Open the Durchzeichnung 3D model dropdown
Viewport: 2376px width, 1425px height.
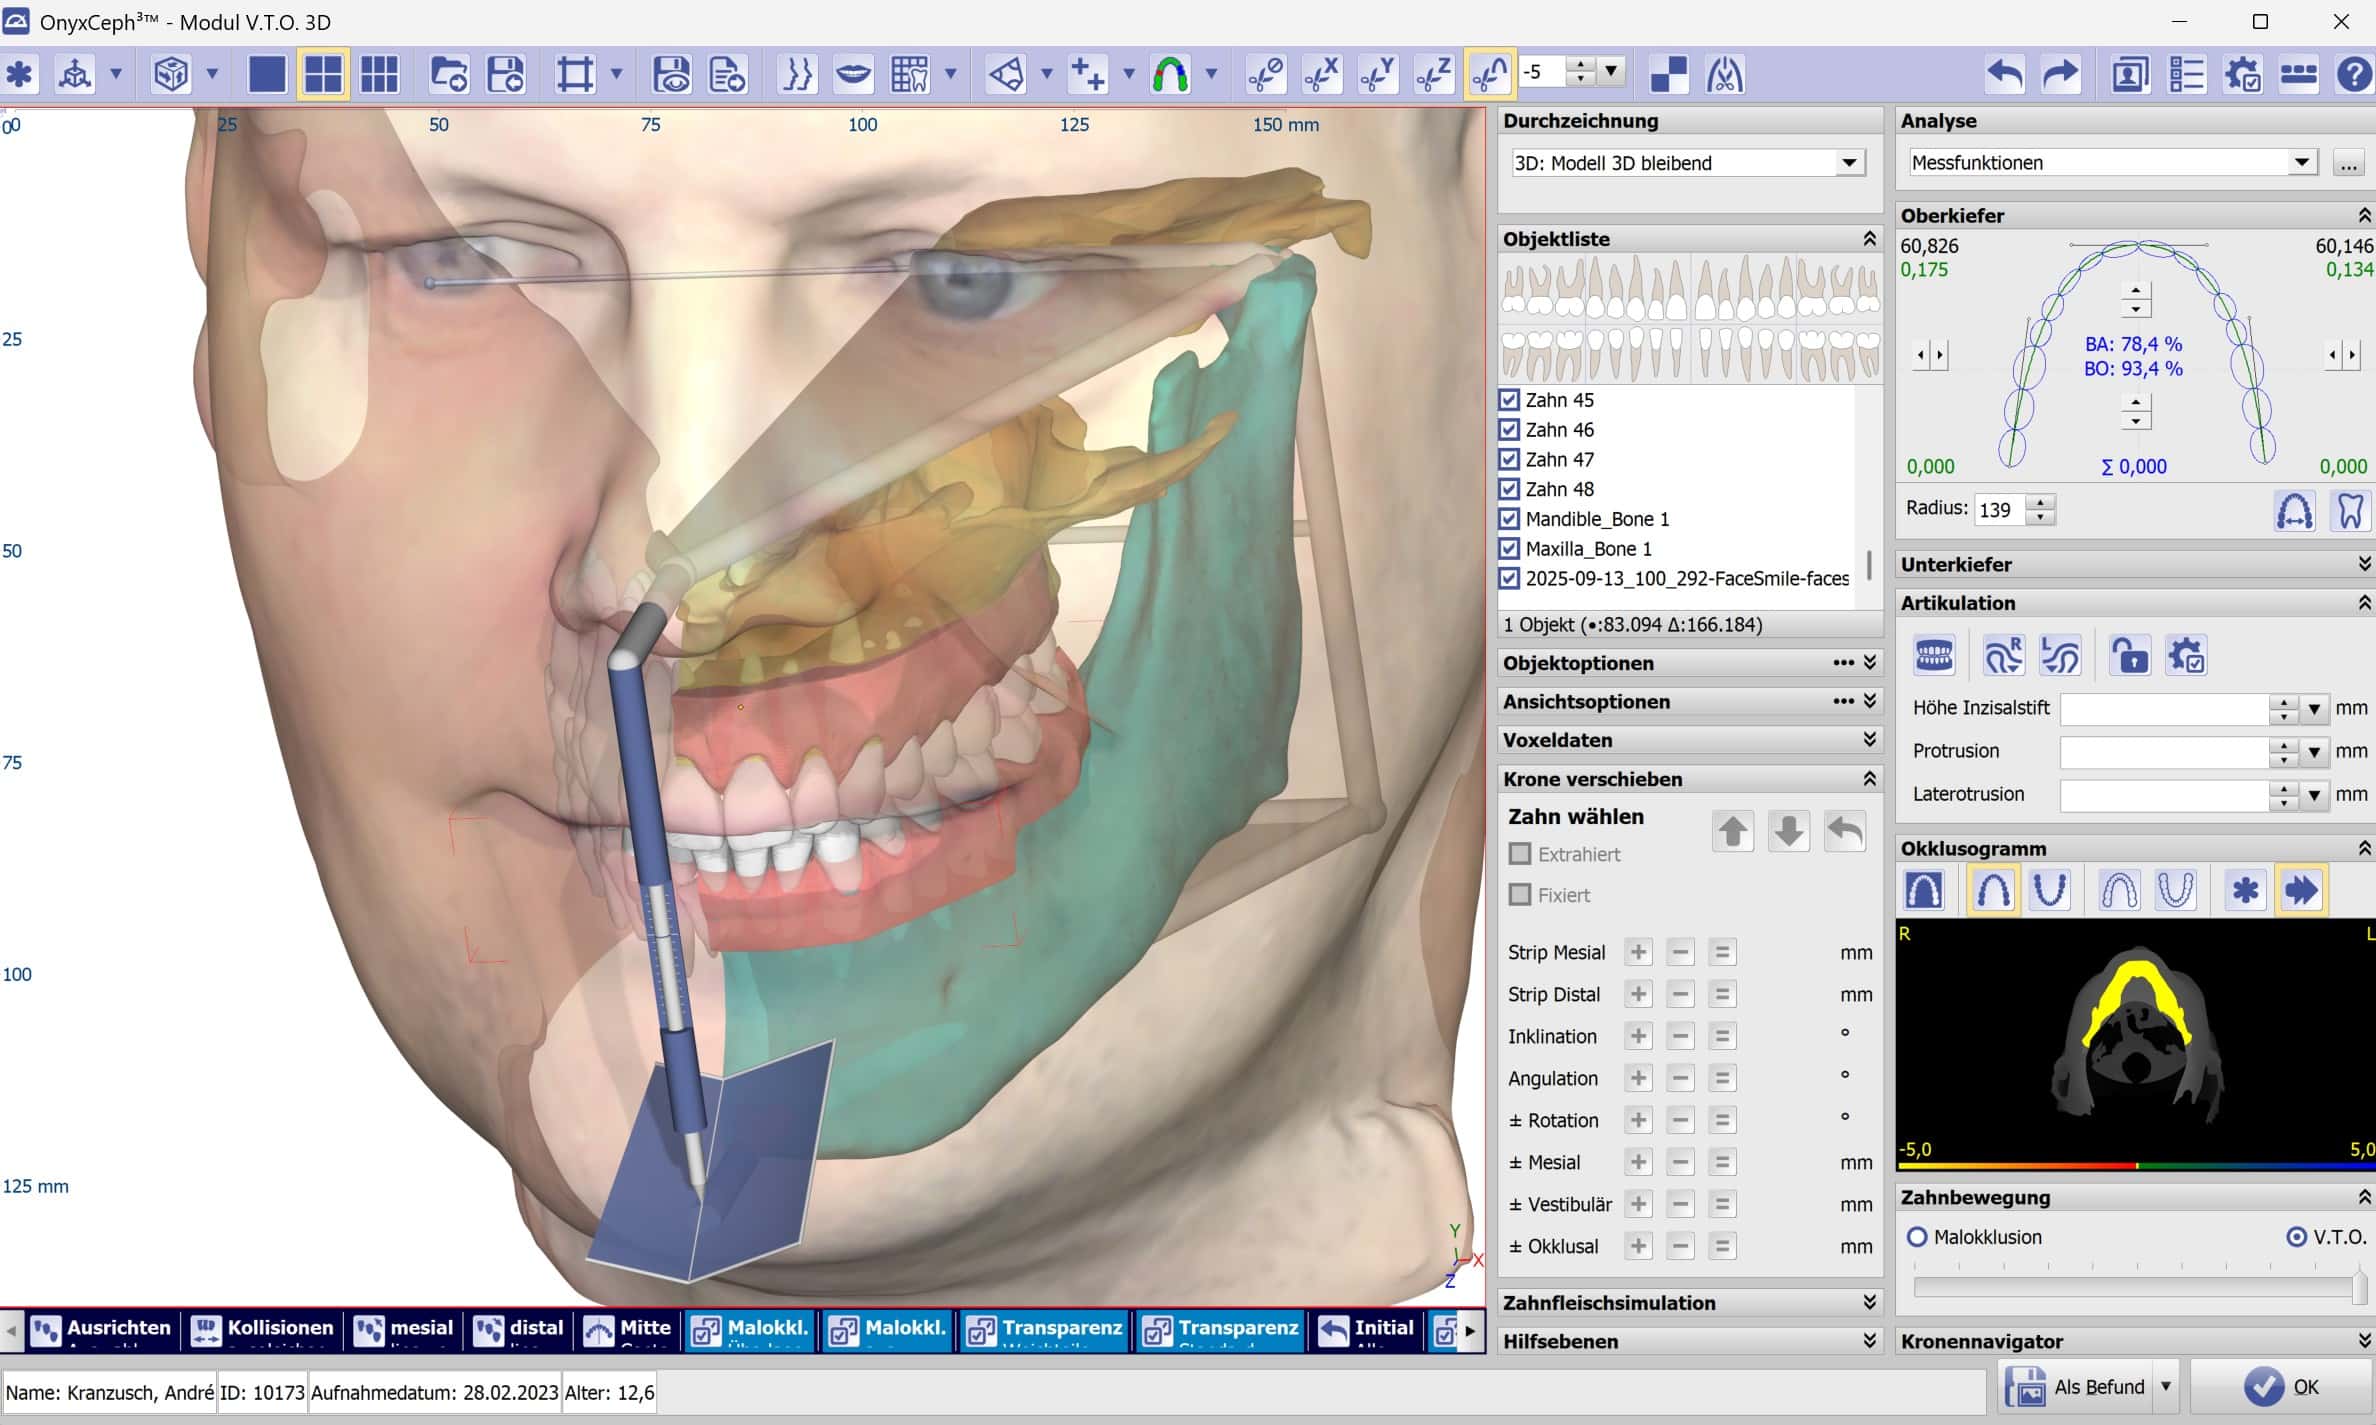coord(1849,163)
